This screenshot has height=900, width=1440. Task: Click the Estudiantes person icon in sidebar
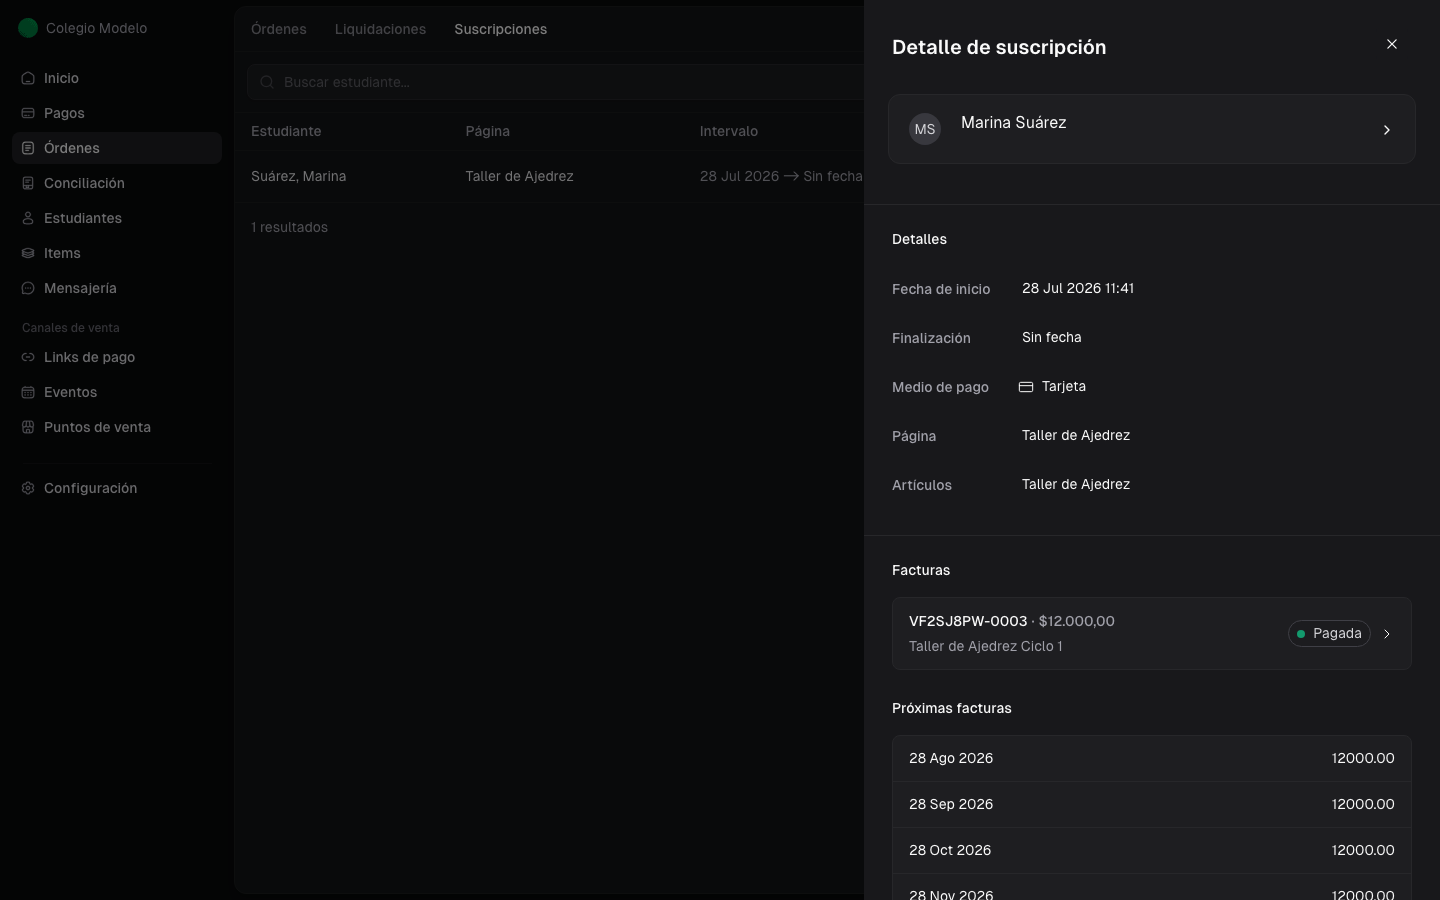28,218
